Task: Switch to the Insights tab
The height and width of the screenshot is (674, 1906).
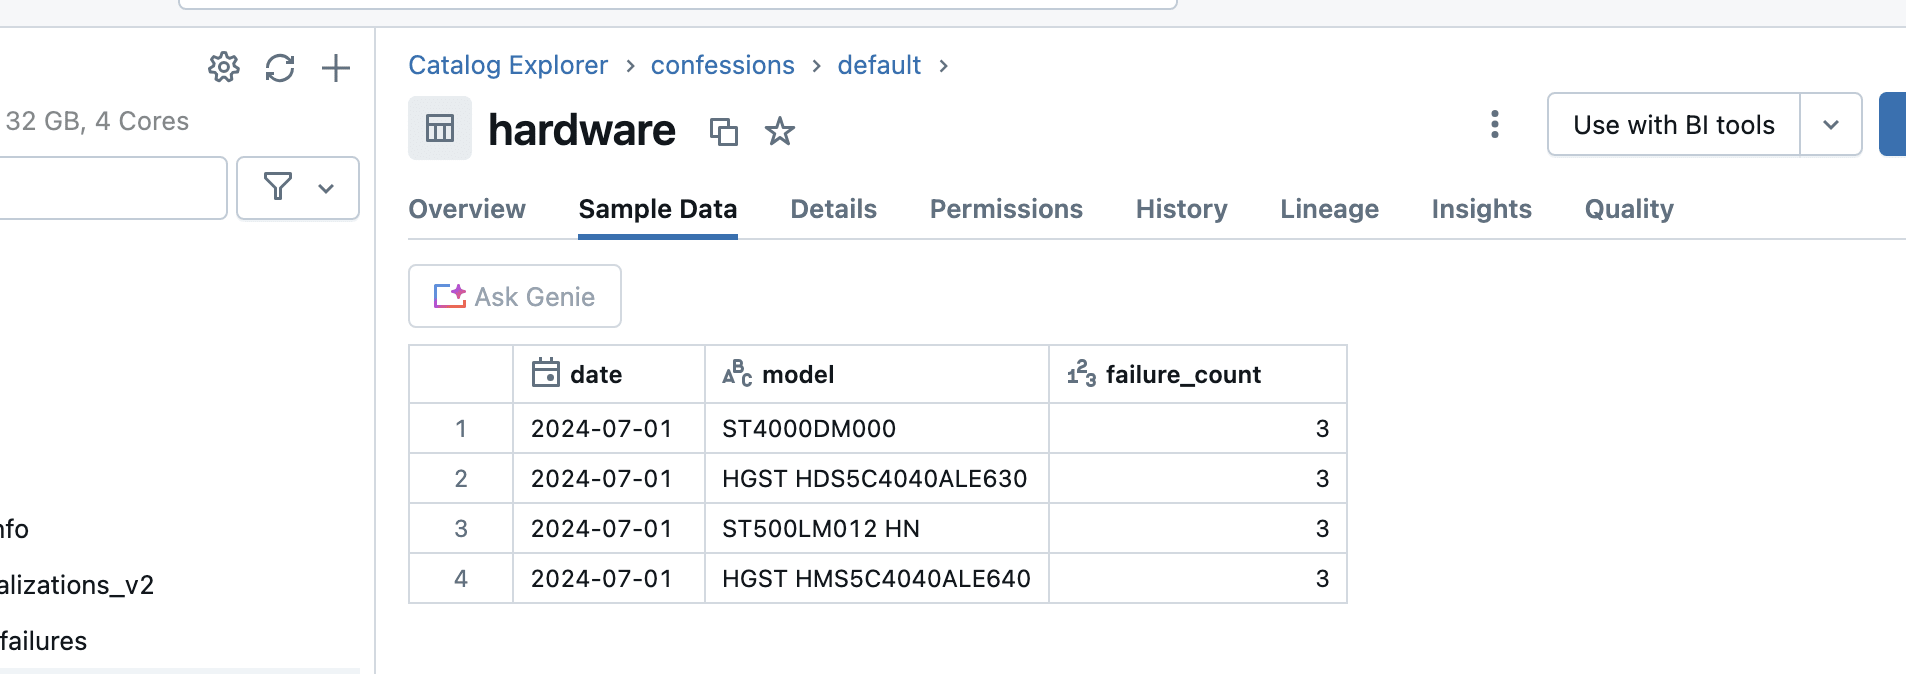Action: point(1482,209)
